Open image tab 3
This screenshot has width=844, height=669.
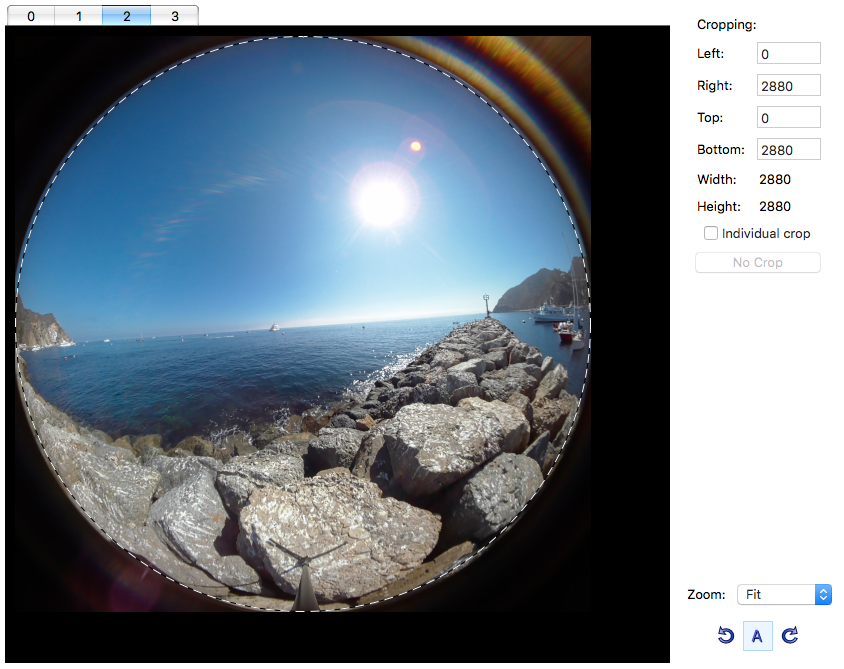(x=174, y=16)
